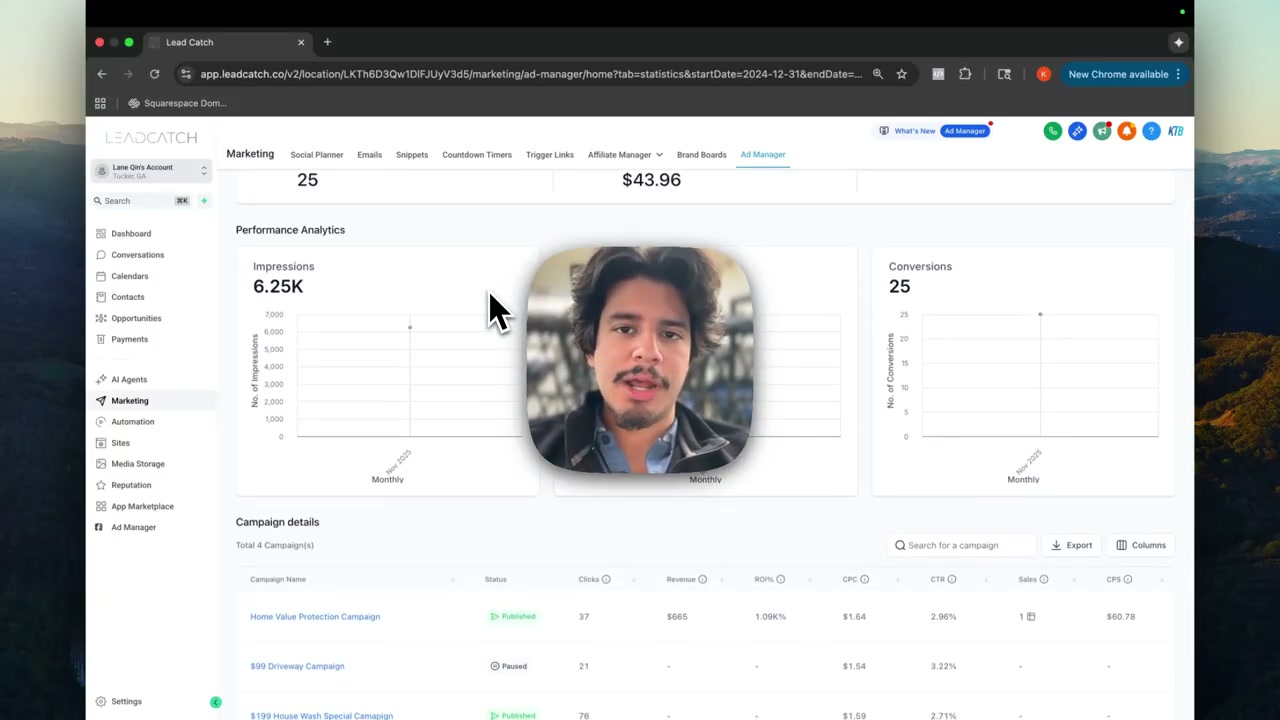This screenshot has height=720, width=1280.
Task: Bookmark this page with the star icon
Action: pyautogui.click(x=901, y=74)
